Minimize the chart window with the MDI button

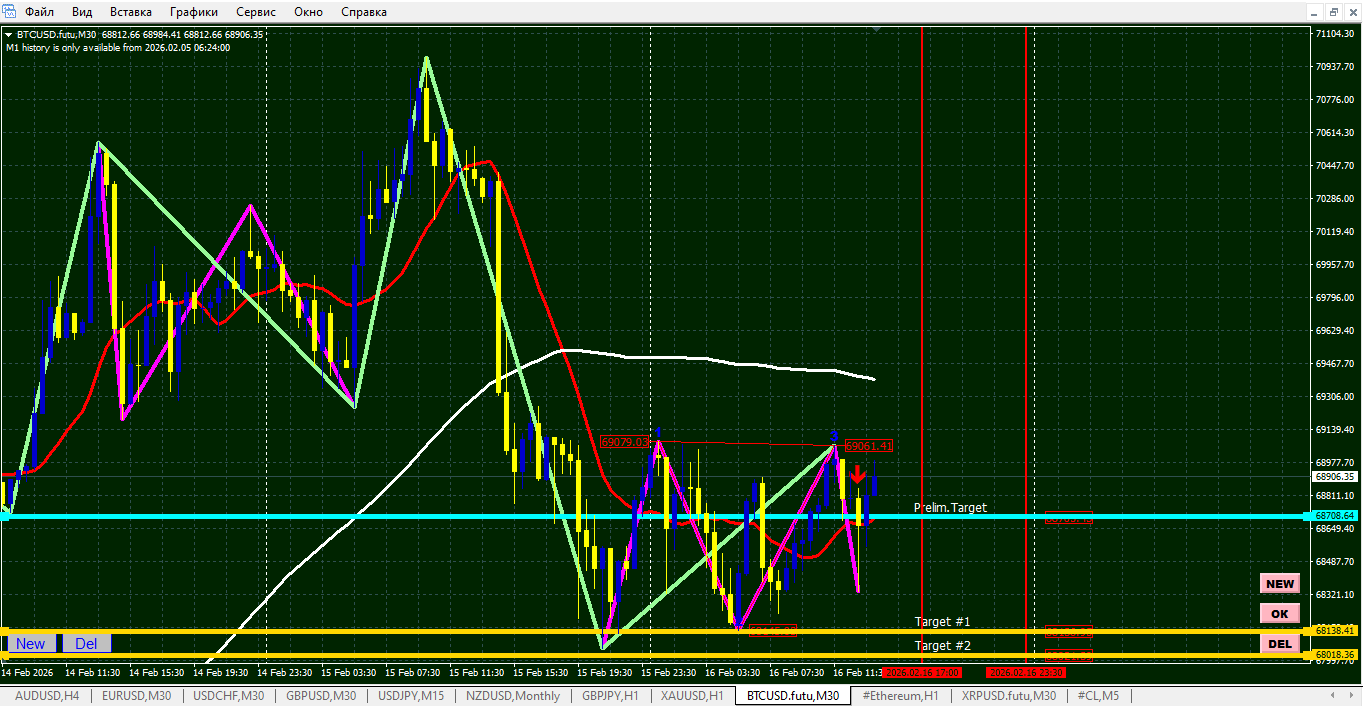[1316, 11]
